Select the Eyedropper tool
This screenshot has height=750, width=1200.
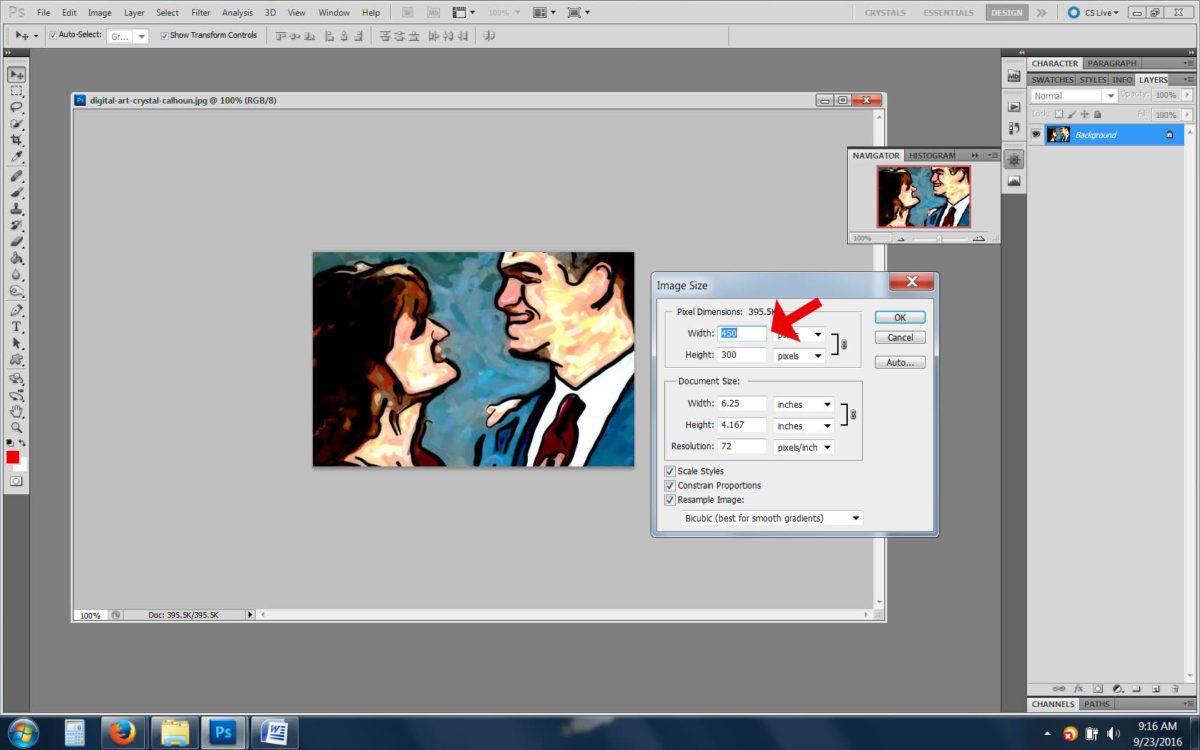tap(16, 157)
